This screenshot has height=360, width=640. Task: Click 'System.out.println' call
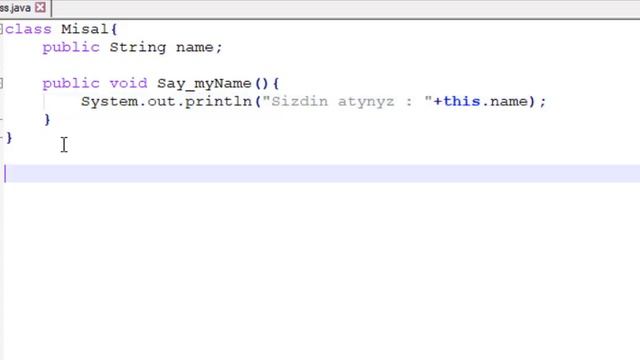(x=167, y=102)
